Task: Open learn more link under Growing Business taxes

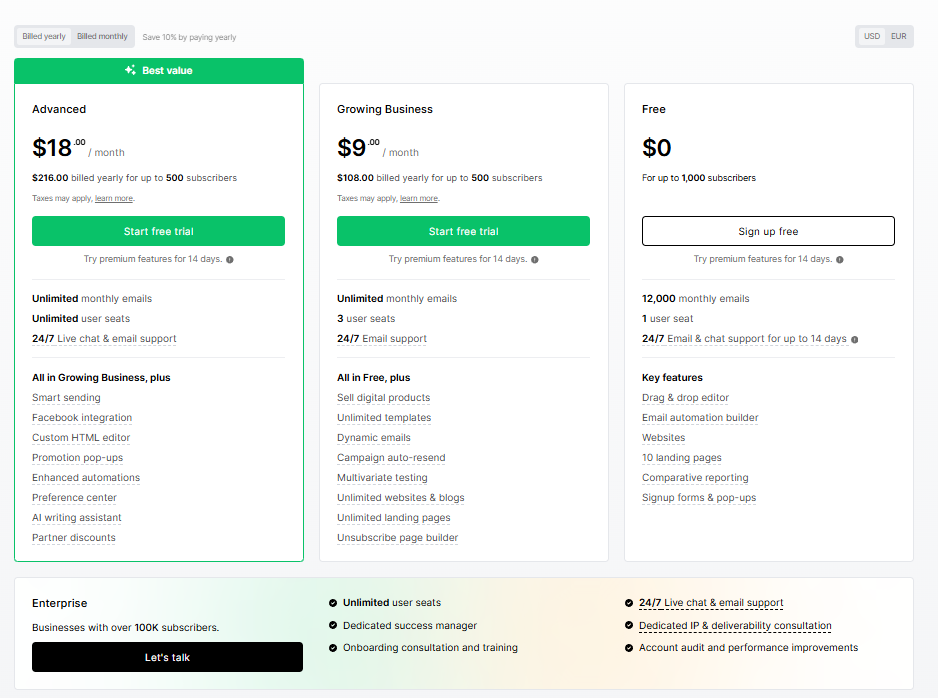Action: (418, 199)
